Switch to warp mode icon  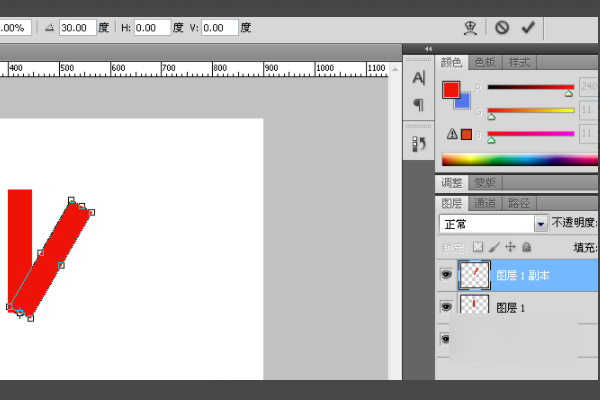point(469,28)
